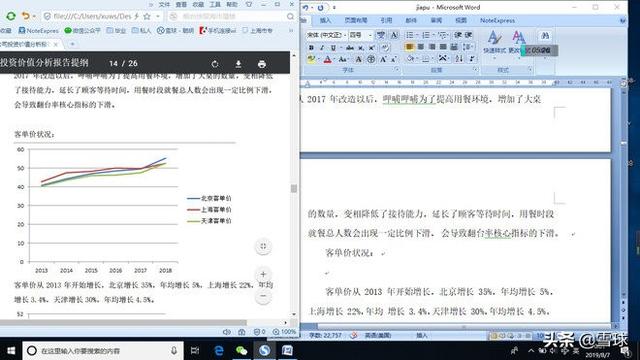The height and width of the screenshot is (360, 640).
Task: Click the Find binoculars icon in Word
Action: (x=545, y=36)
